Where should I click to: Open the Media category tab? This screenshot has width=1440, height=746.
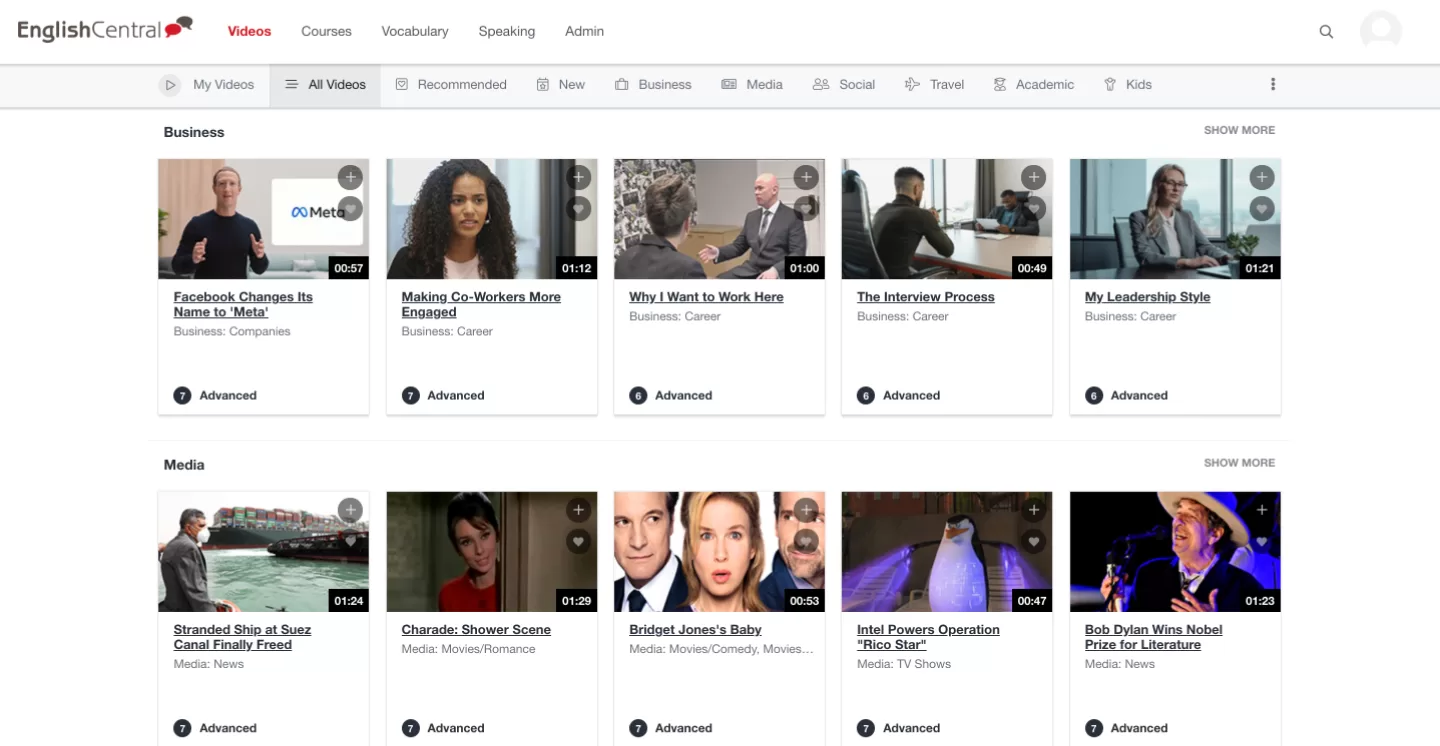752,85
